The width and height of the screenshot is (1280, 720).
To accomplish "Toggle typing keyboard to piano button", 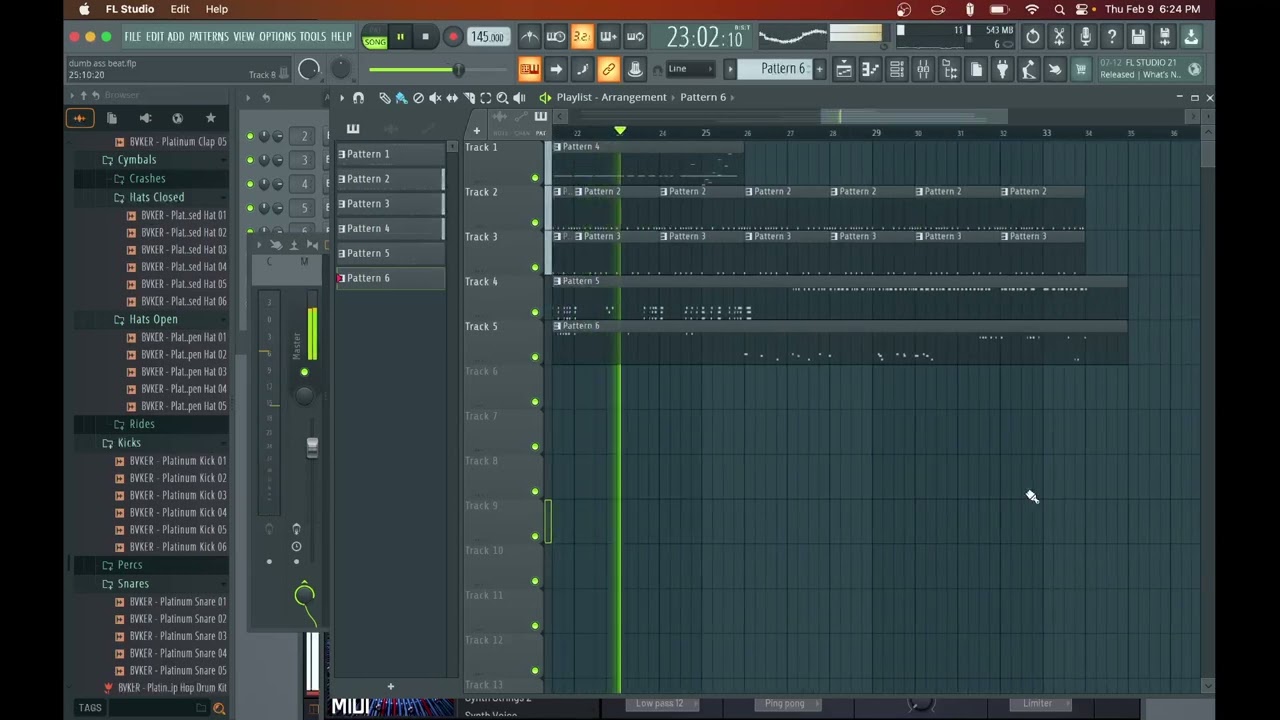I will [x=530, y=69].
